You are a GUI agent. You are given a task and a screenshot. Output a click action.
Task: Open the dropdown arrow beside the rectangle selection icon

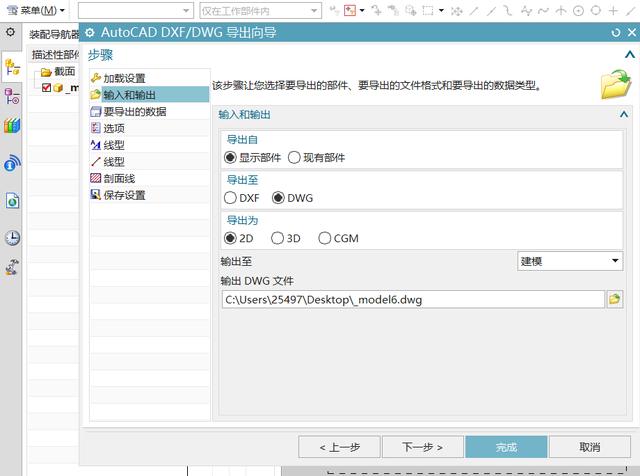[441, 11]
